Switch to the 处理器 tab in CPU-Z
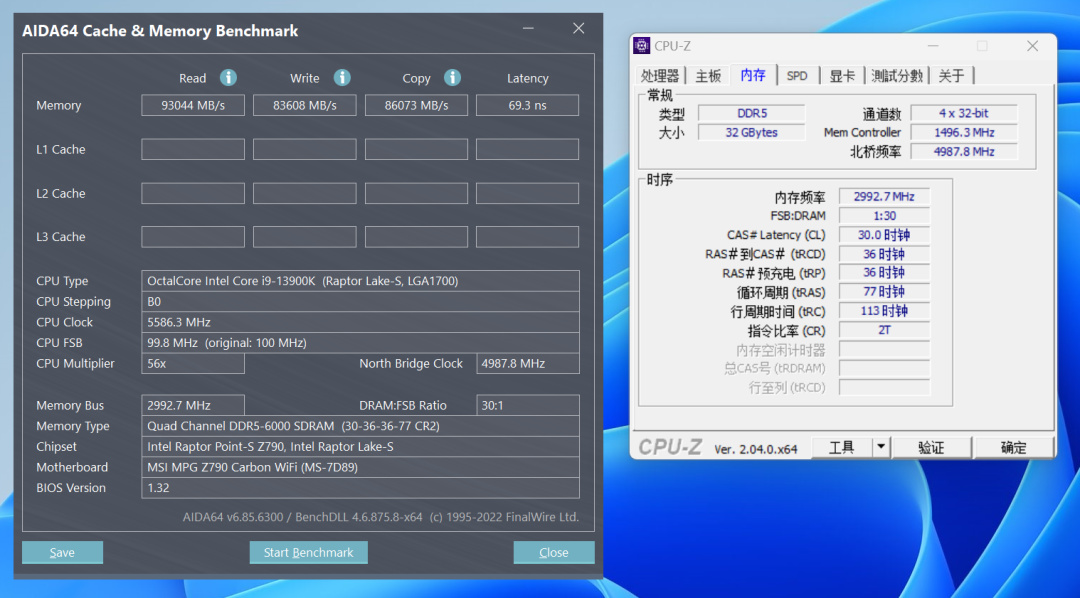This screenshot has height=598, width=1080. [x=660, y=76]
